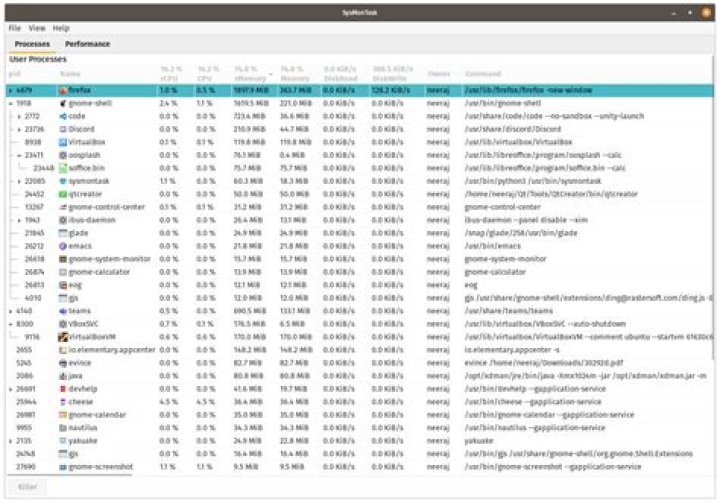
Task: Click the nautilus folder icon
Action: click(x=63, y=428)
